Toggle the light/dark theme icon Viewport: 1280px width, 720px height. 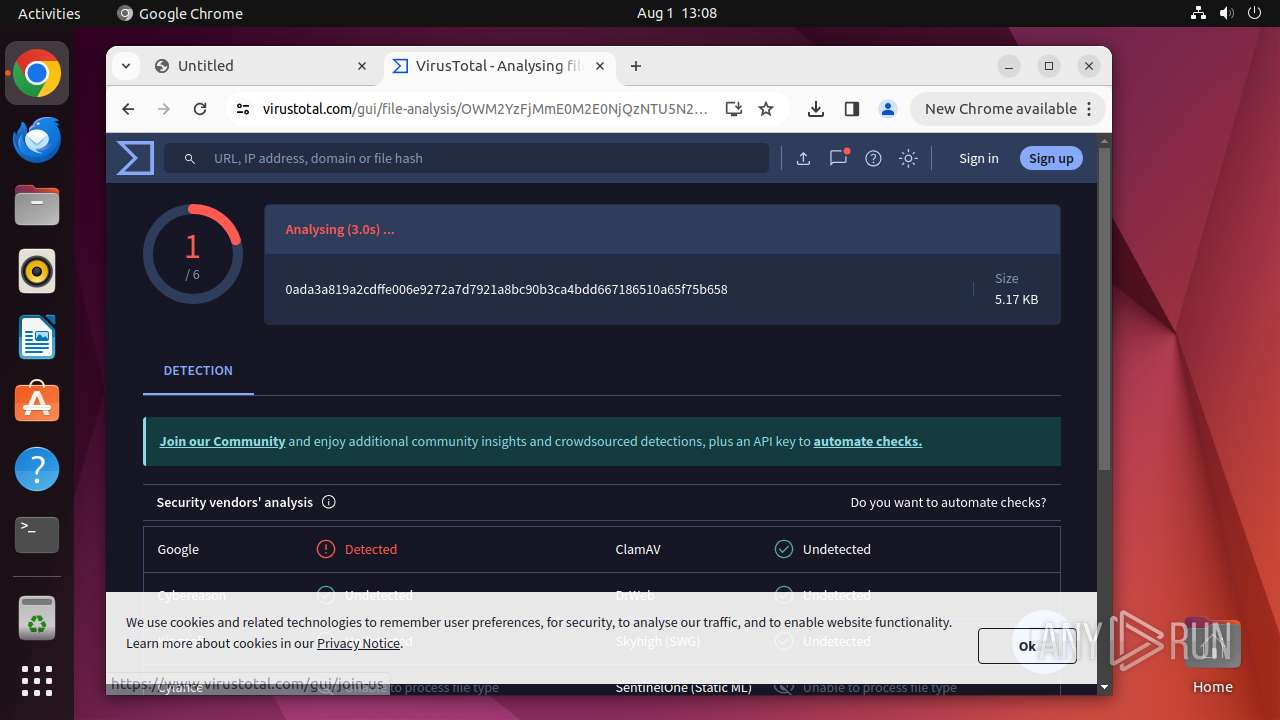click(908, 158)
